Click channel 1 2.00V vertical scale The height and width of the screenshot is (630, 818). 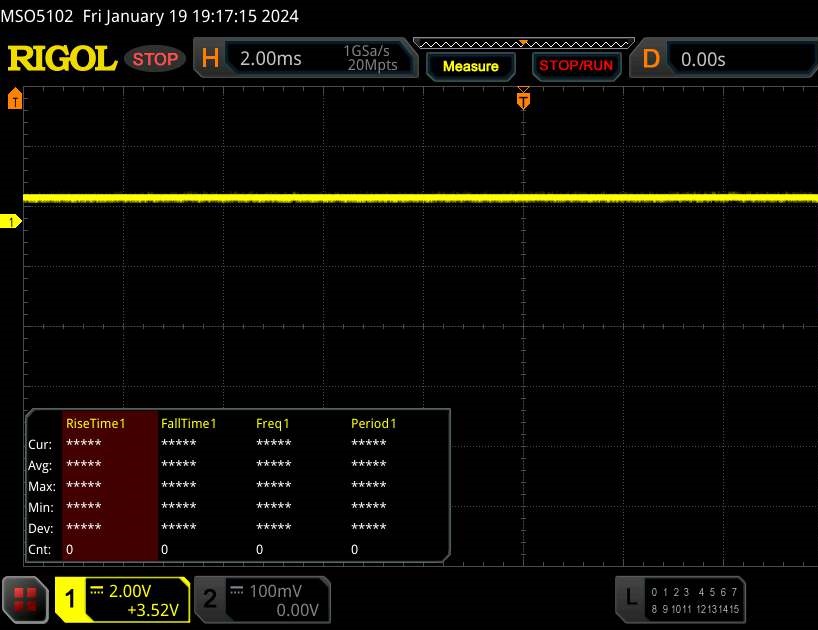pyautogui.click(x=129, y=591)
